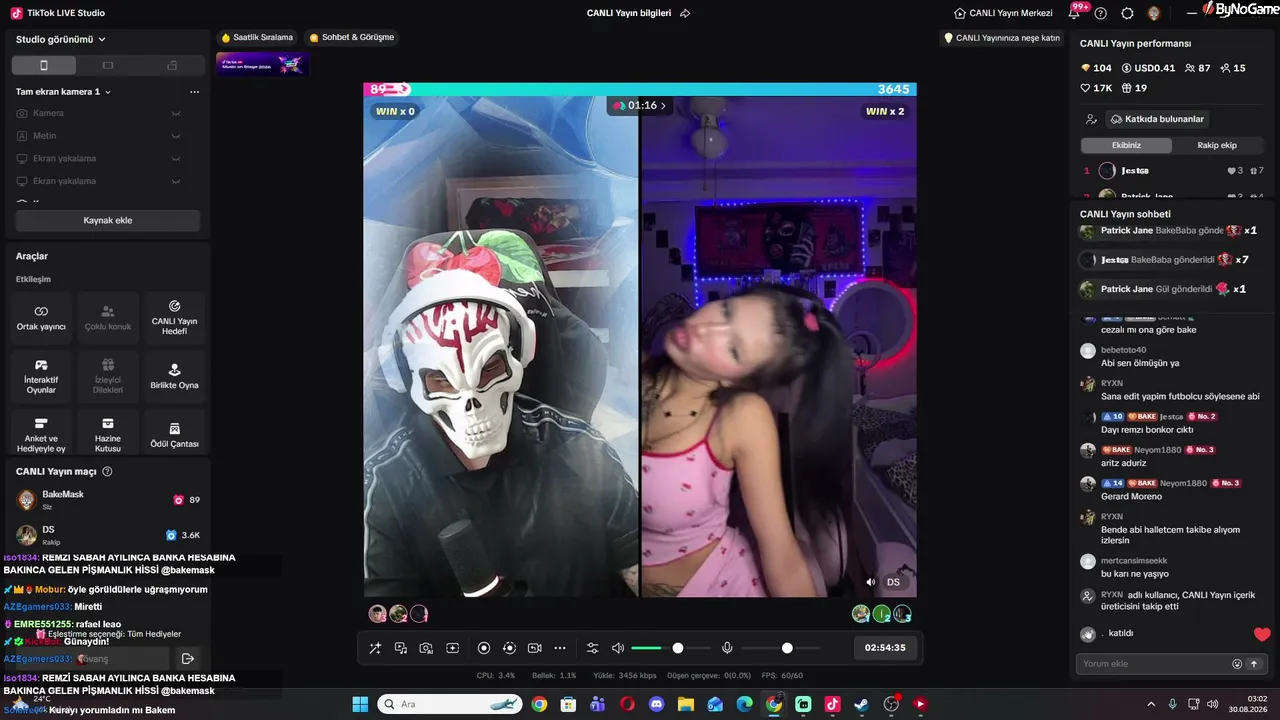The height and width of the screenshot is (720, 1280).
Task: Switch to the Ekibiniz tab
Action: pos(1126,145)
